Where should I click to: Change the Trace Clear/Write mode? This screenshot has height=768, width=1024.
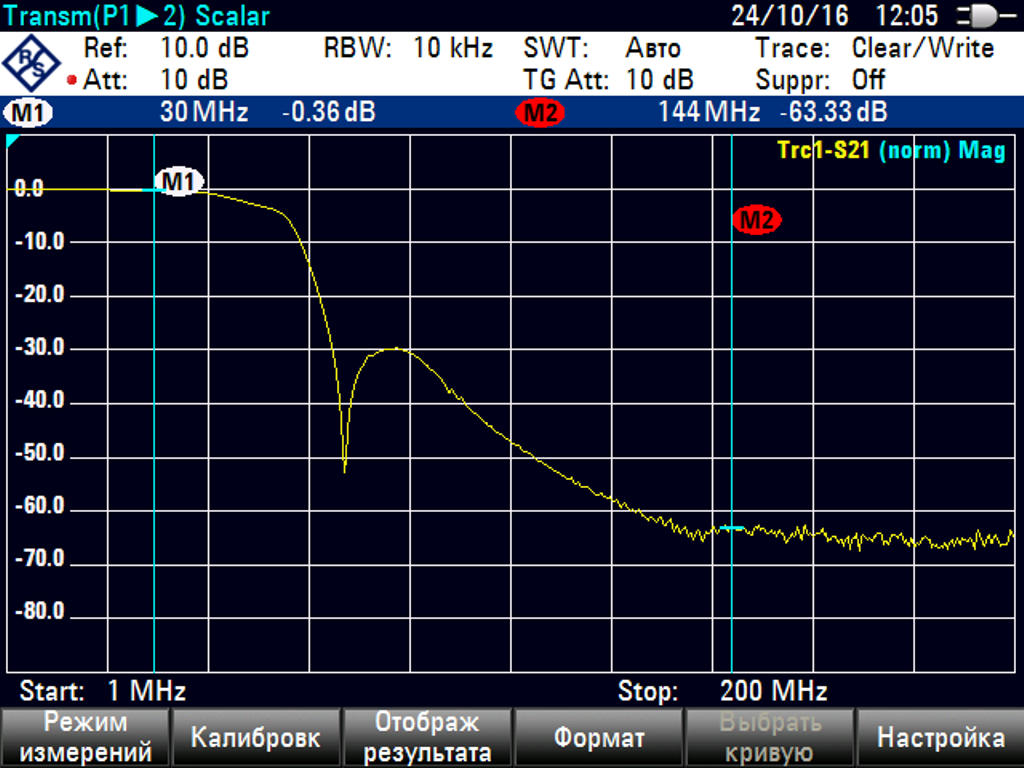pos(922,48)
